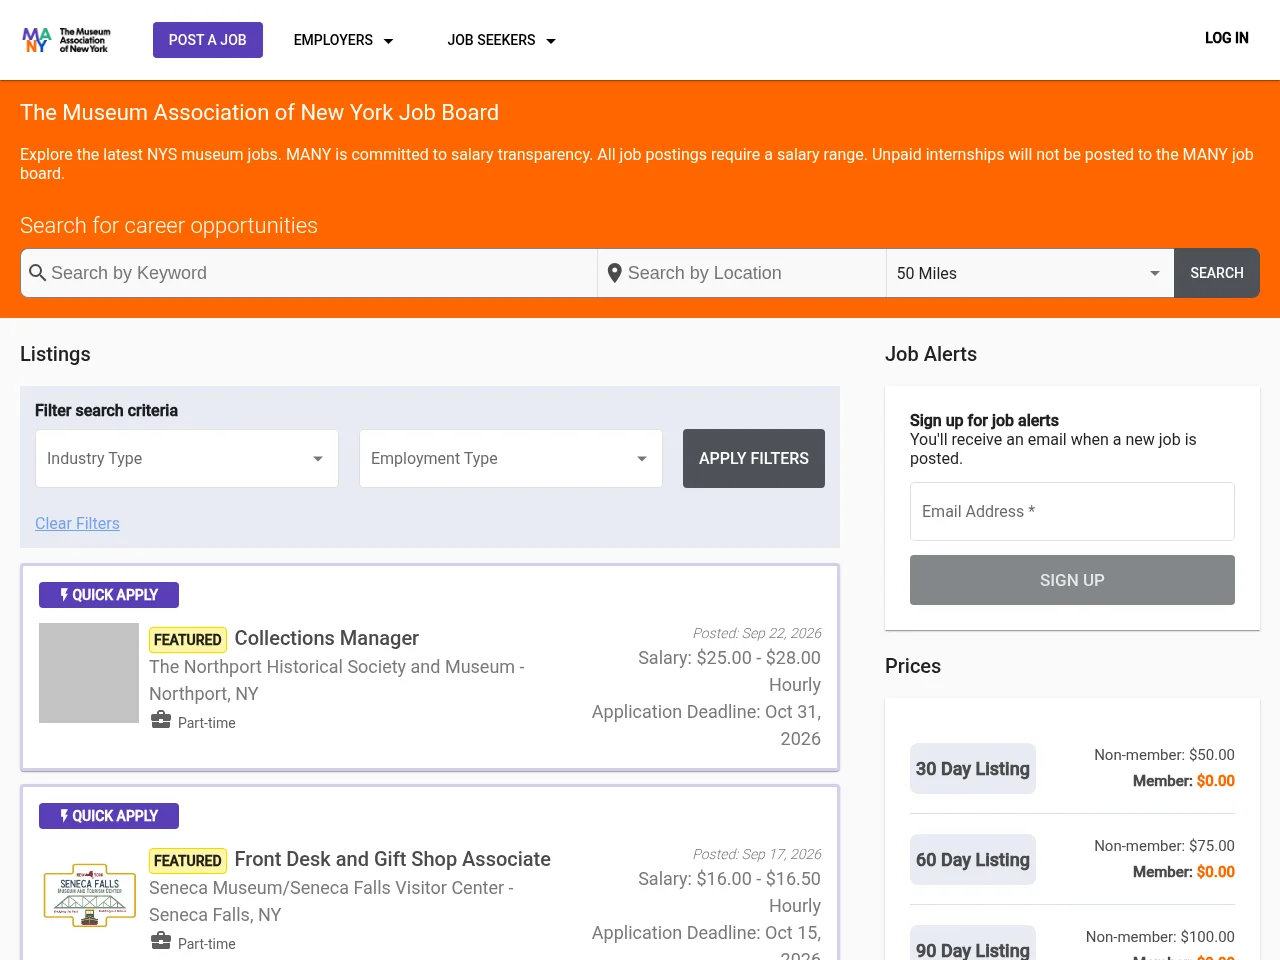
Task: Focus the Email Address field
Action: point(1072,512)
